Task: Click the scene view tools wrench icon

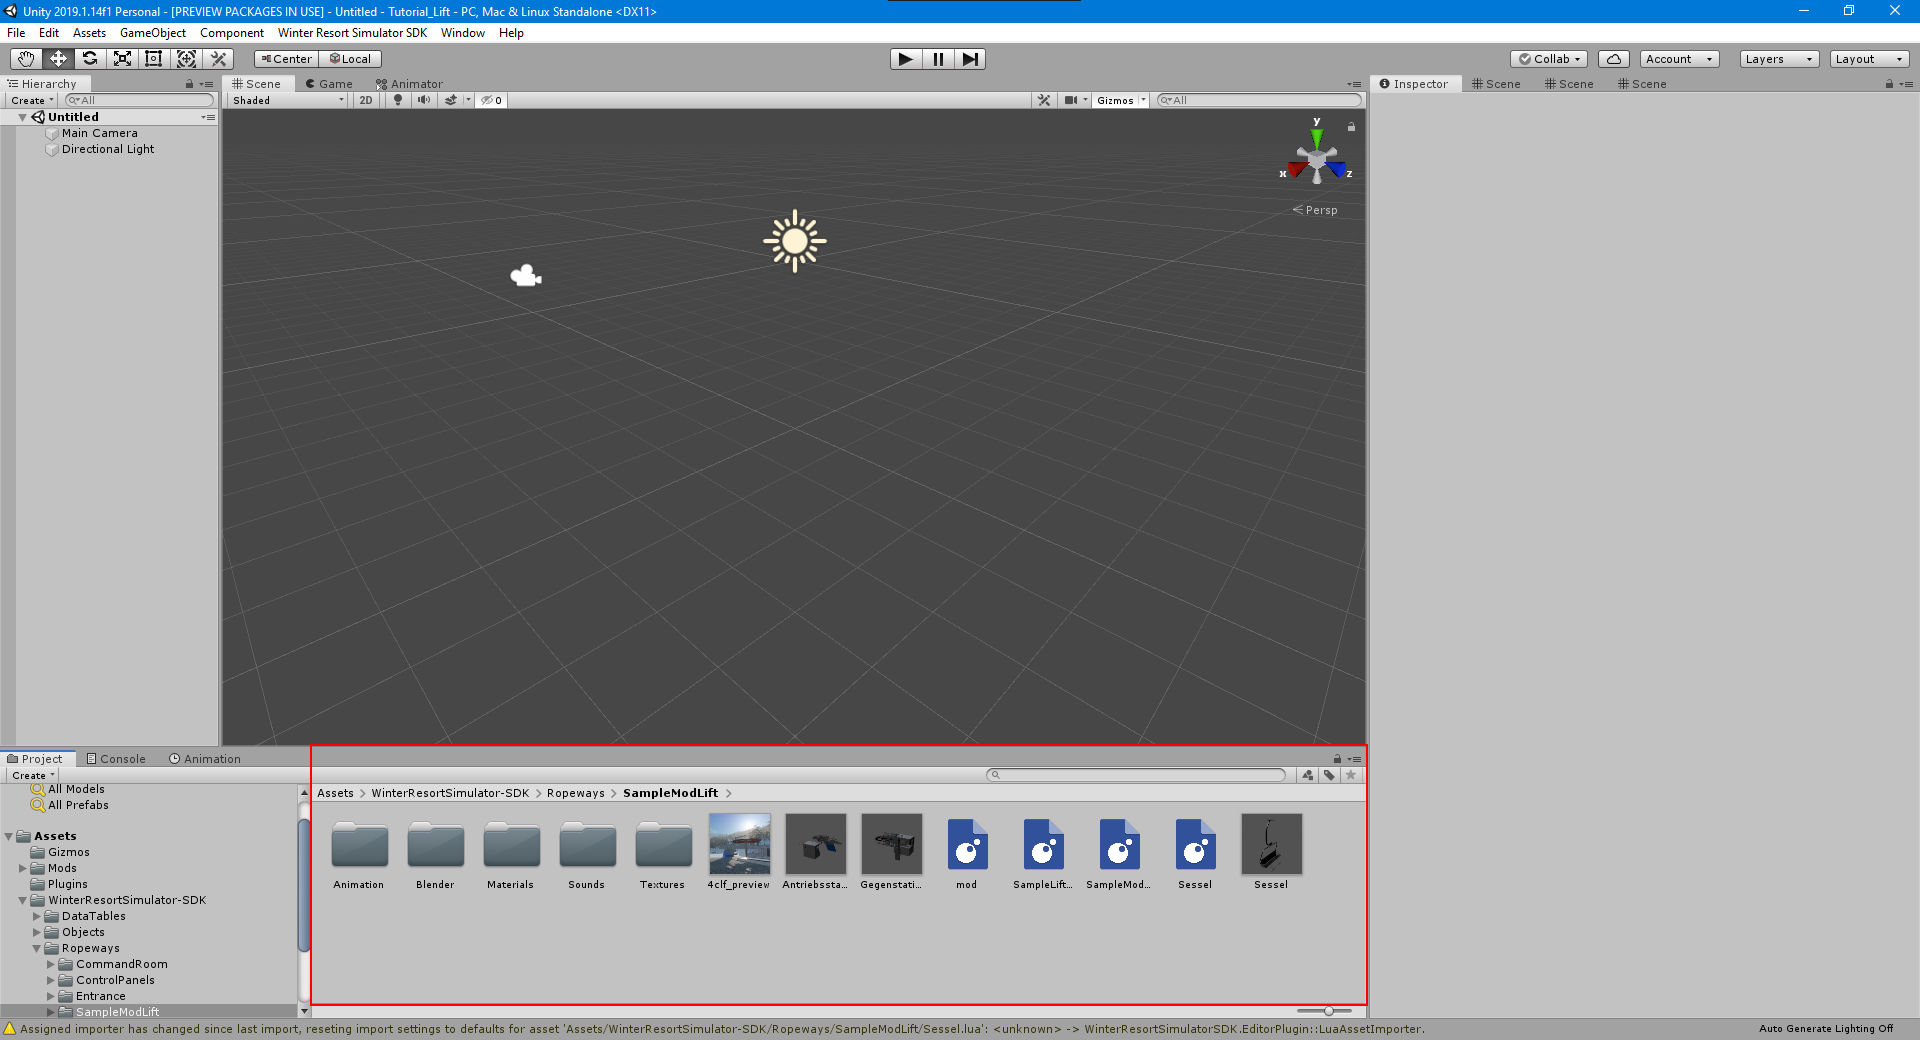Action: coord(1044,100)
